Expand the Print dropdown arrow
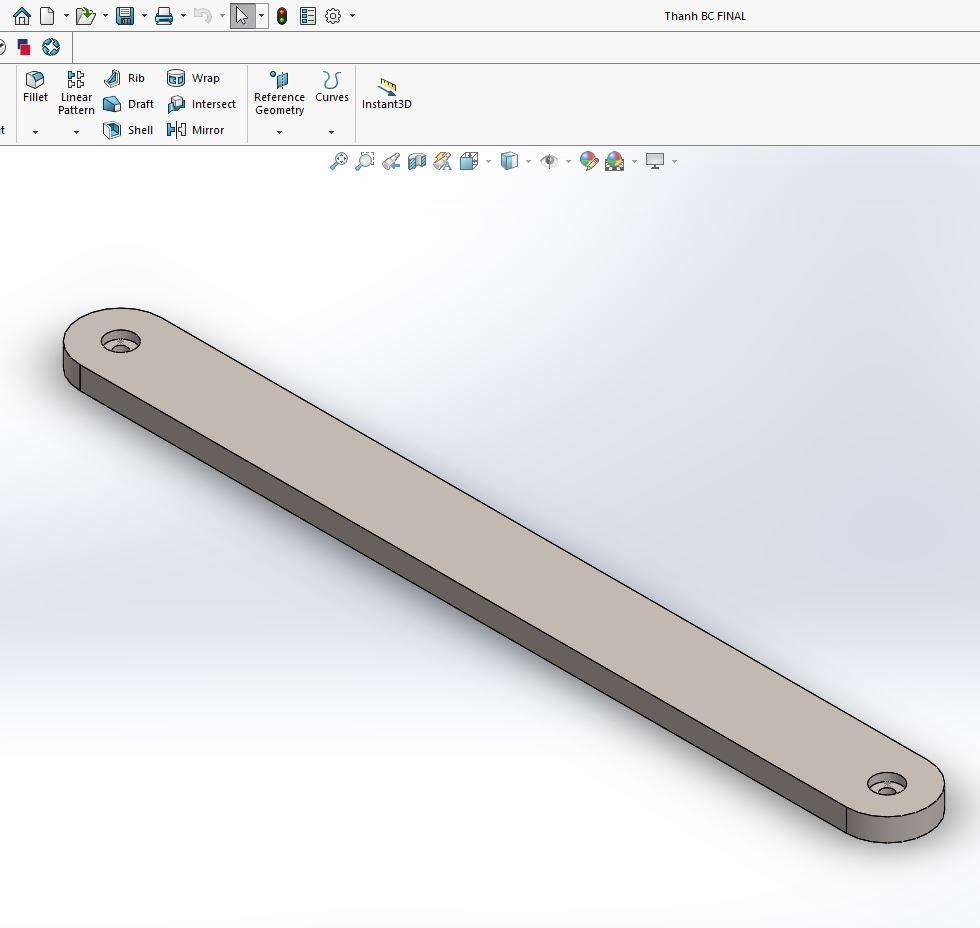This screenshot has width=980, height=928. point(183,16)
